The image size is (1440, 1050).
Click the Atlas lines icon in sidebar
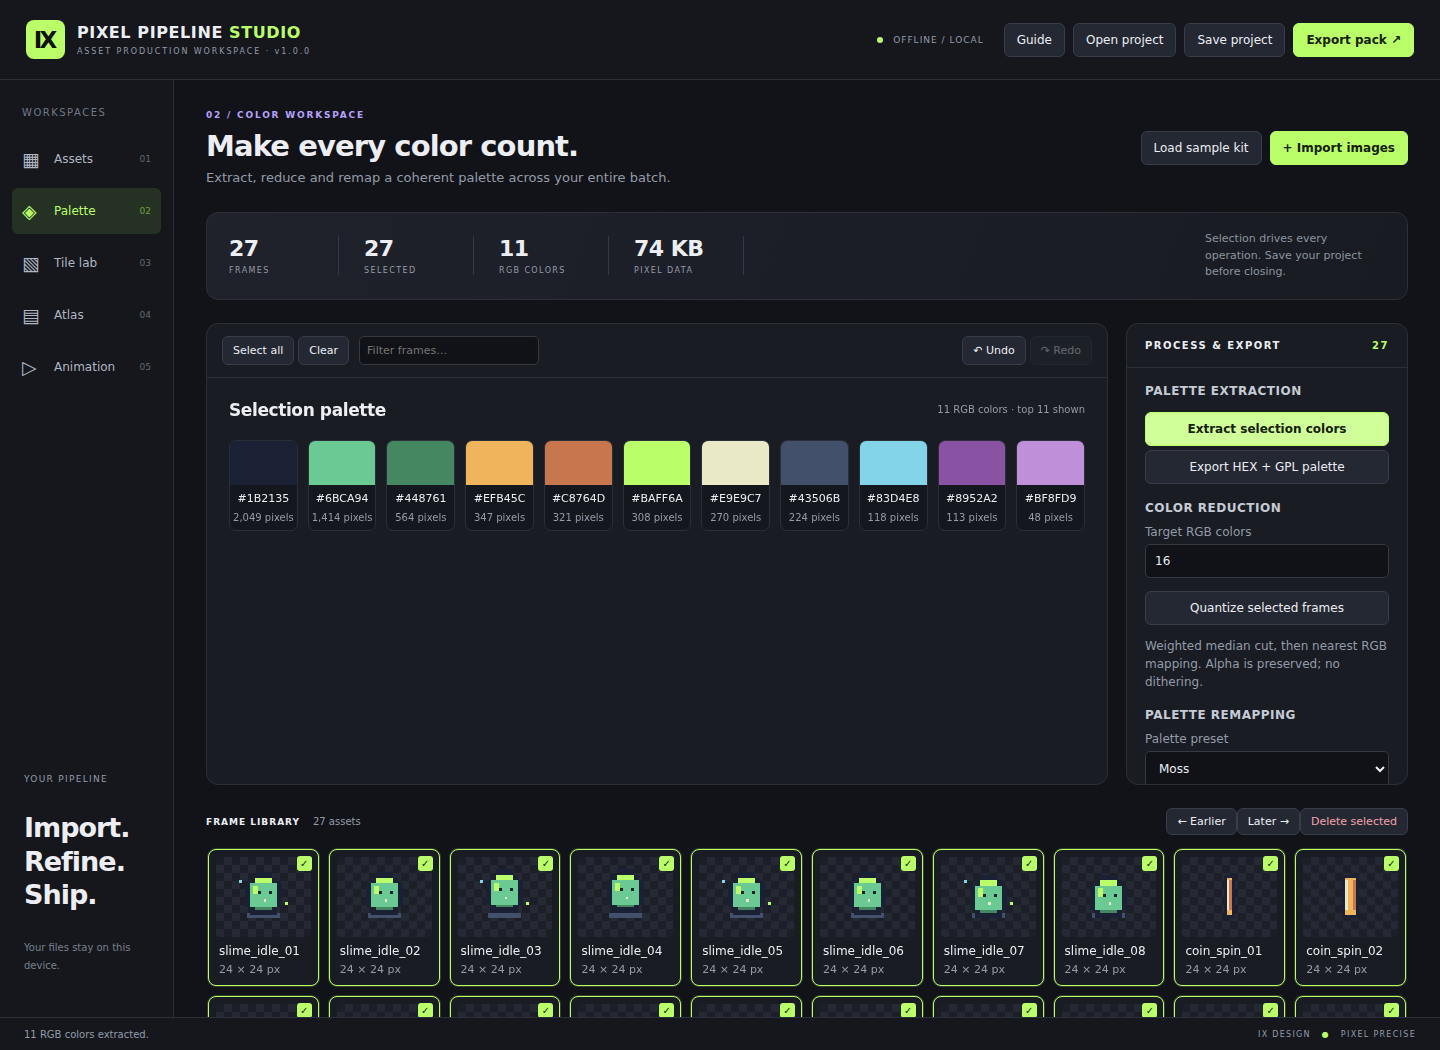31,316
